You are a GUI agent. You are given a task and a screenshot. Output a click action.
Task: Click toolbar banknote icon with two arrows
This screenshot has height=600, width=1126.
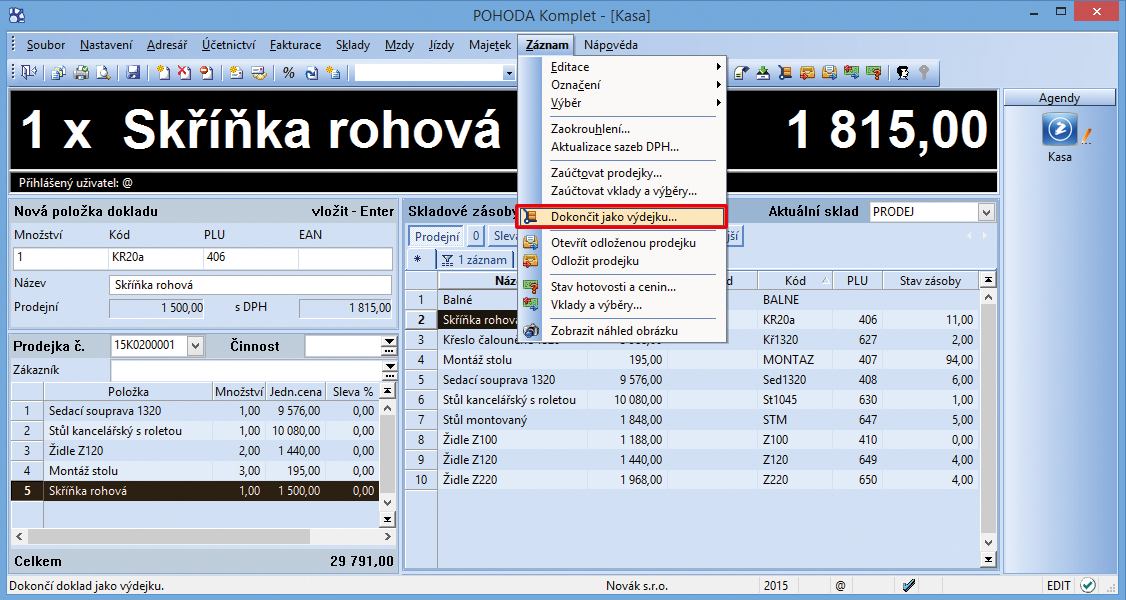tap(852, 72)
